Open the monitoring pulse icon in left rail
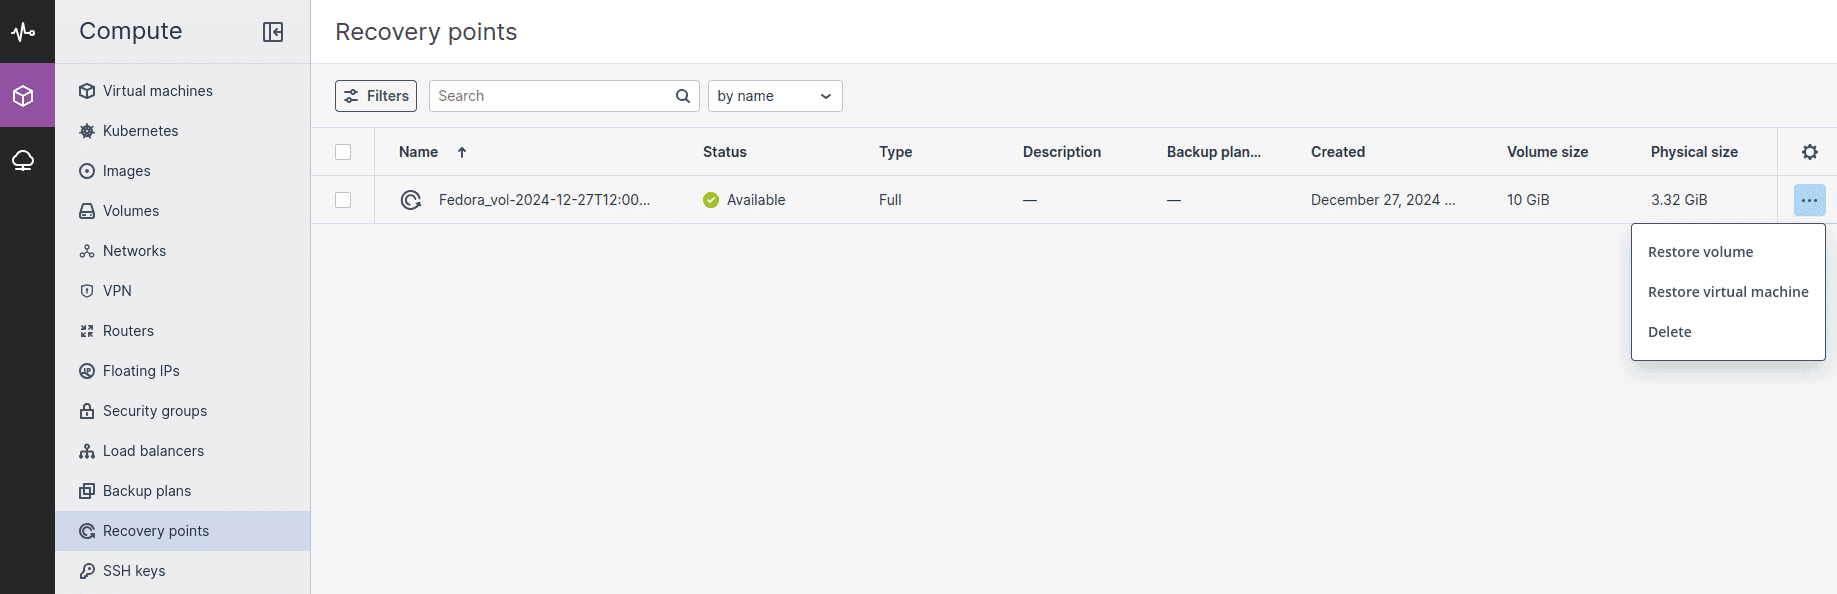Image resolution: width=1837 pixels, height=594 pixels. pos(23,32)
